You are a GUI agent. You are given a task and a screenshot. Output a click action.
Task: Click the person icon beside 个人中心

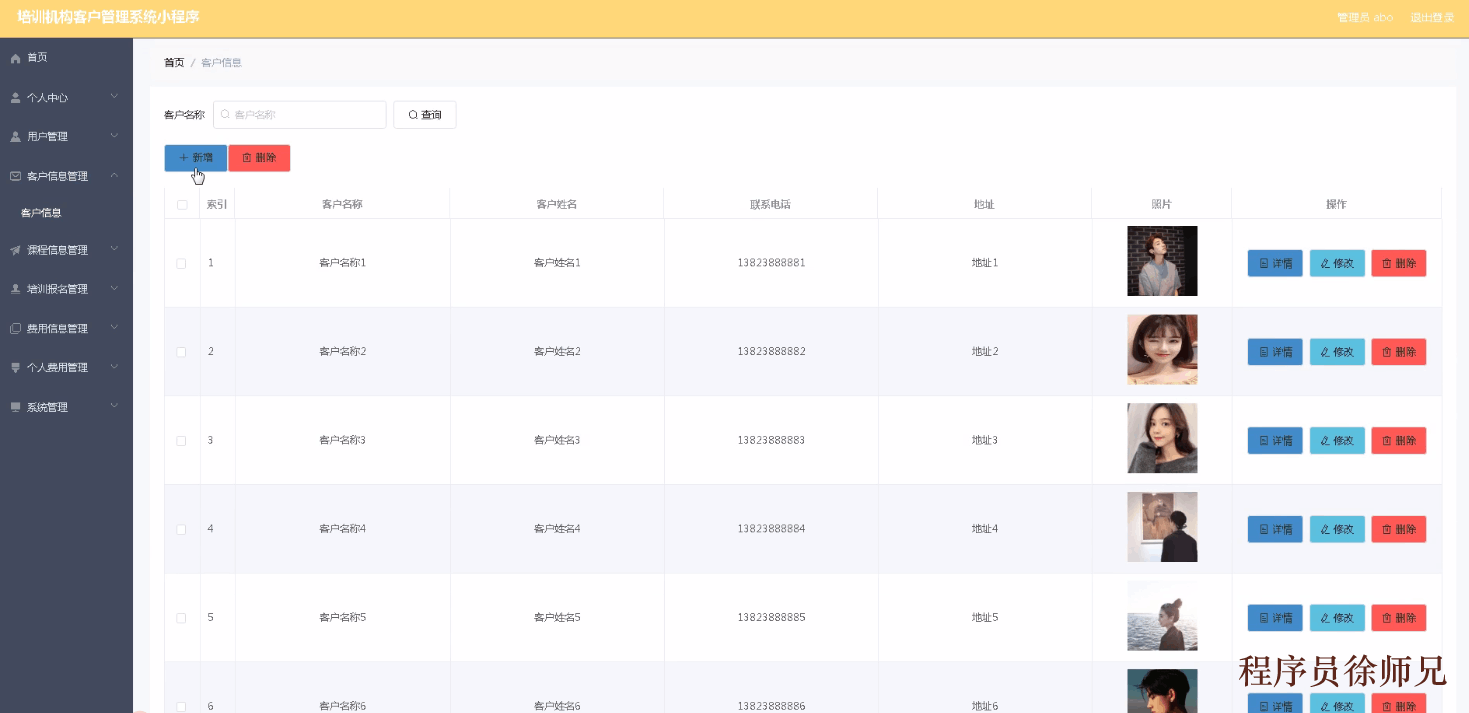15,98
